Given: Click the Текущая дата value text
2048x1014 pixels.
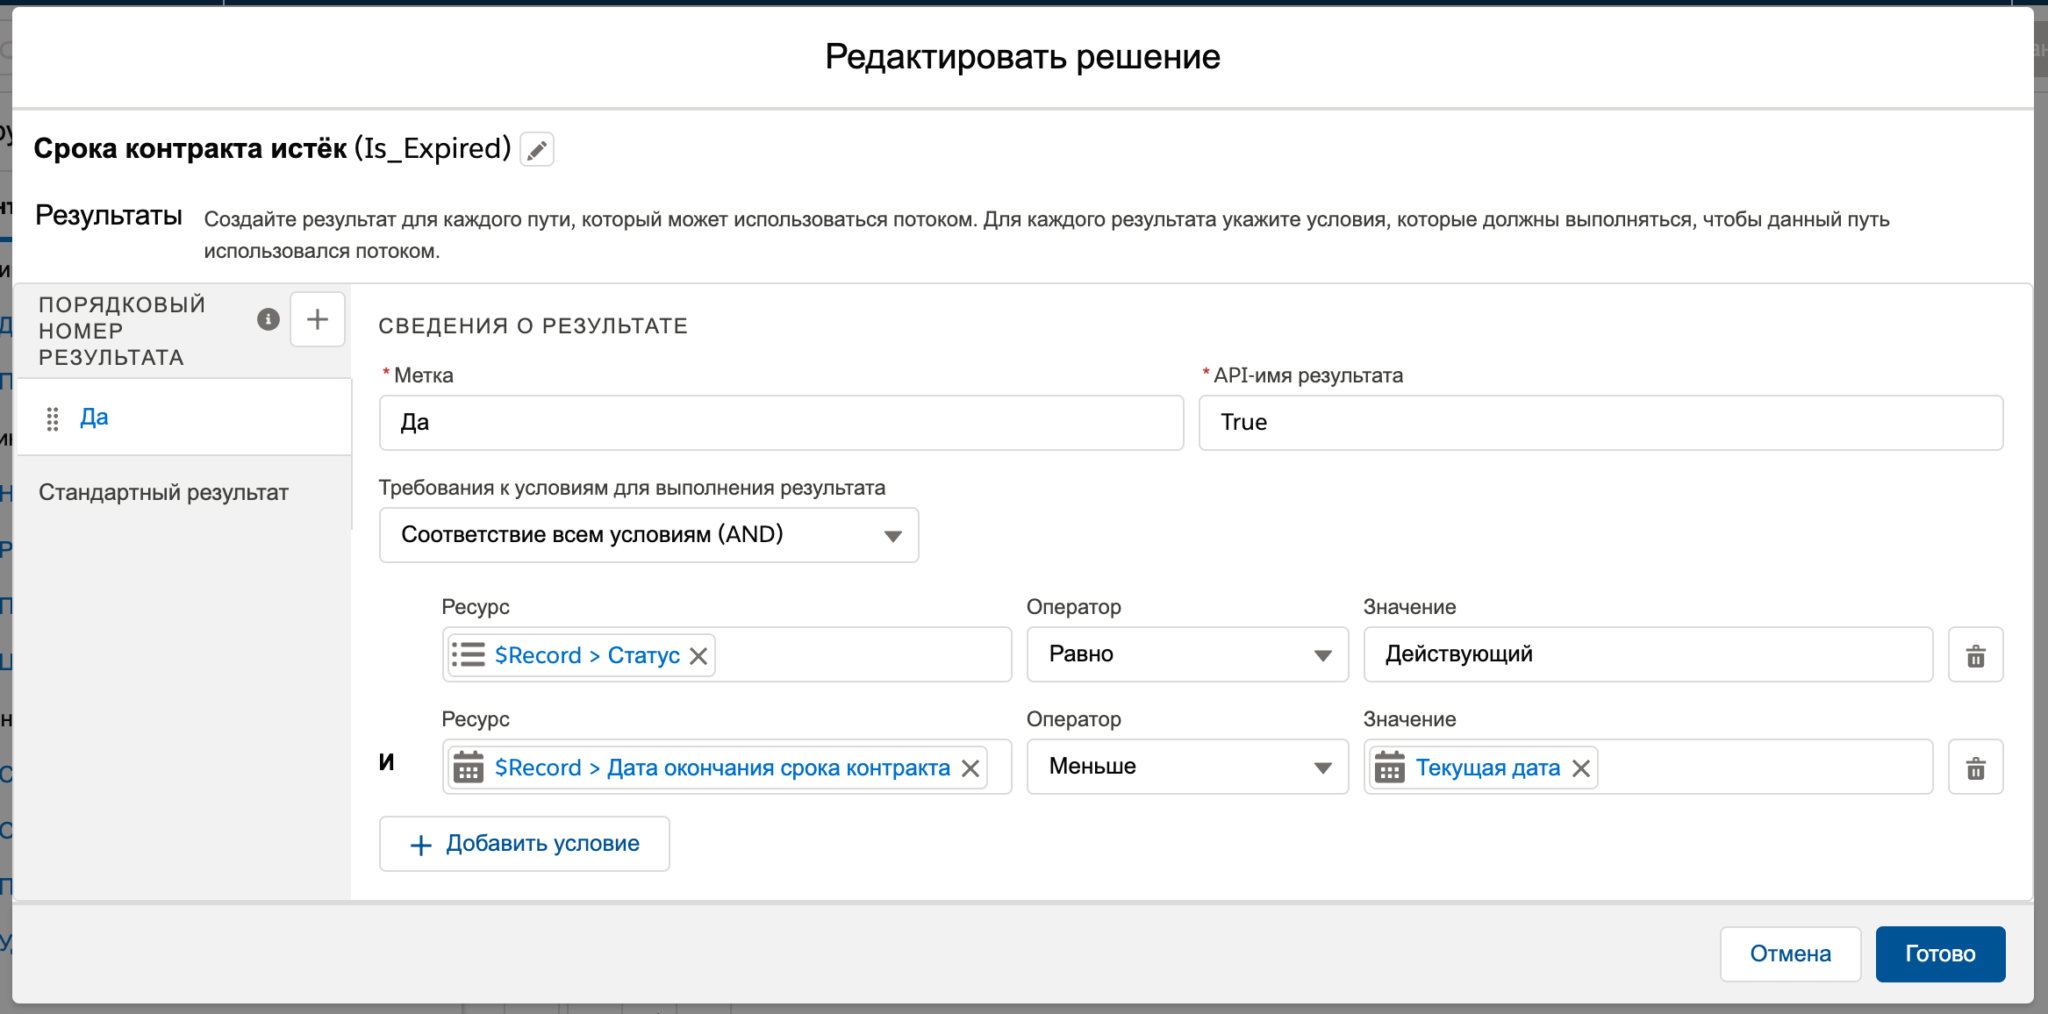Looking at the screenshot, I should pyautogui.click(x=1488, y=768).
